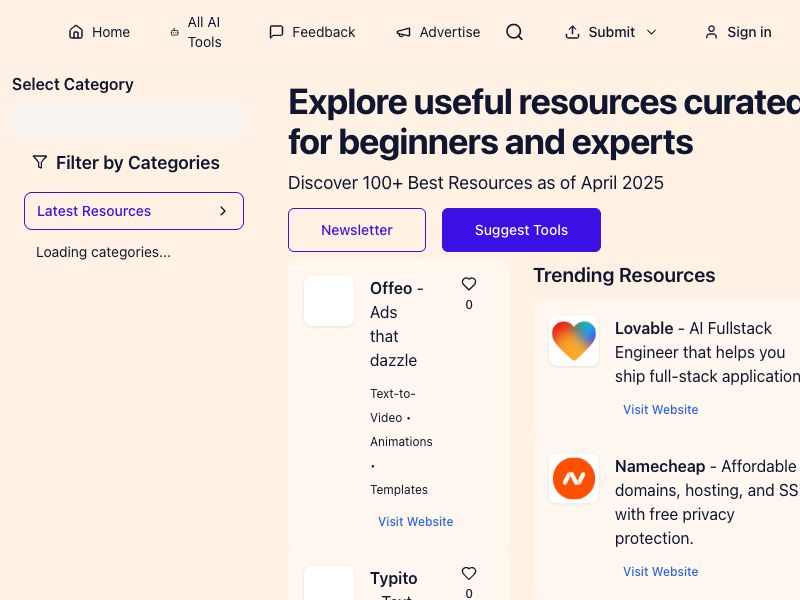800x600 pixels.
Task: Open the Select Category field
Action: click(128, 120)
